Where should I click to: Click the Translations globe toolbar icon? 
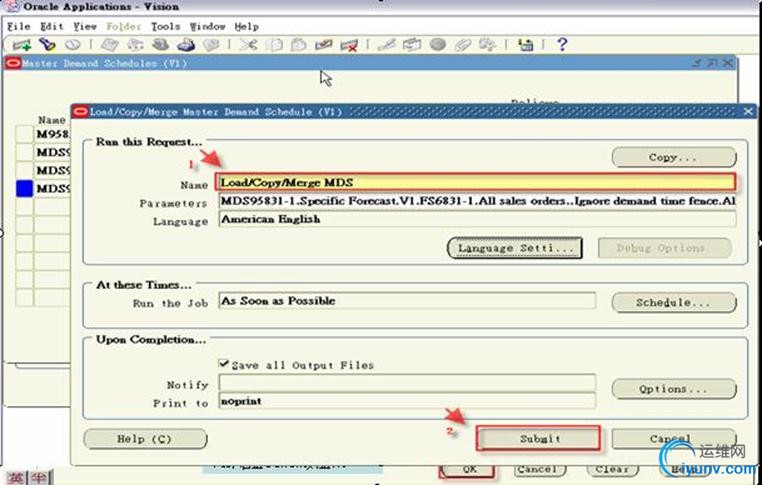(x=437, y=45)
